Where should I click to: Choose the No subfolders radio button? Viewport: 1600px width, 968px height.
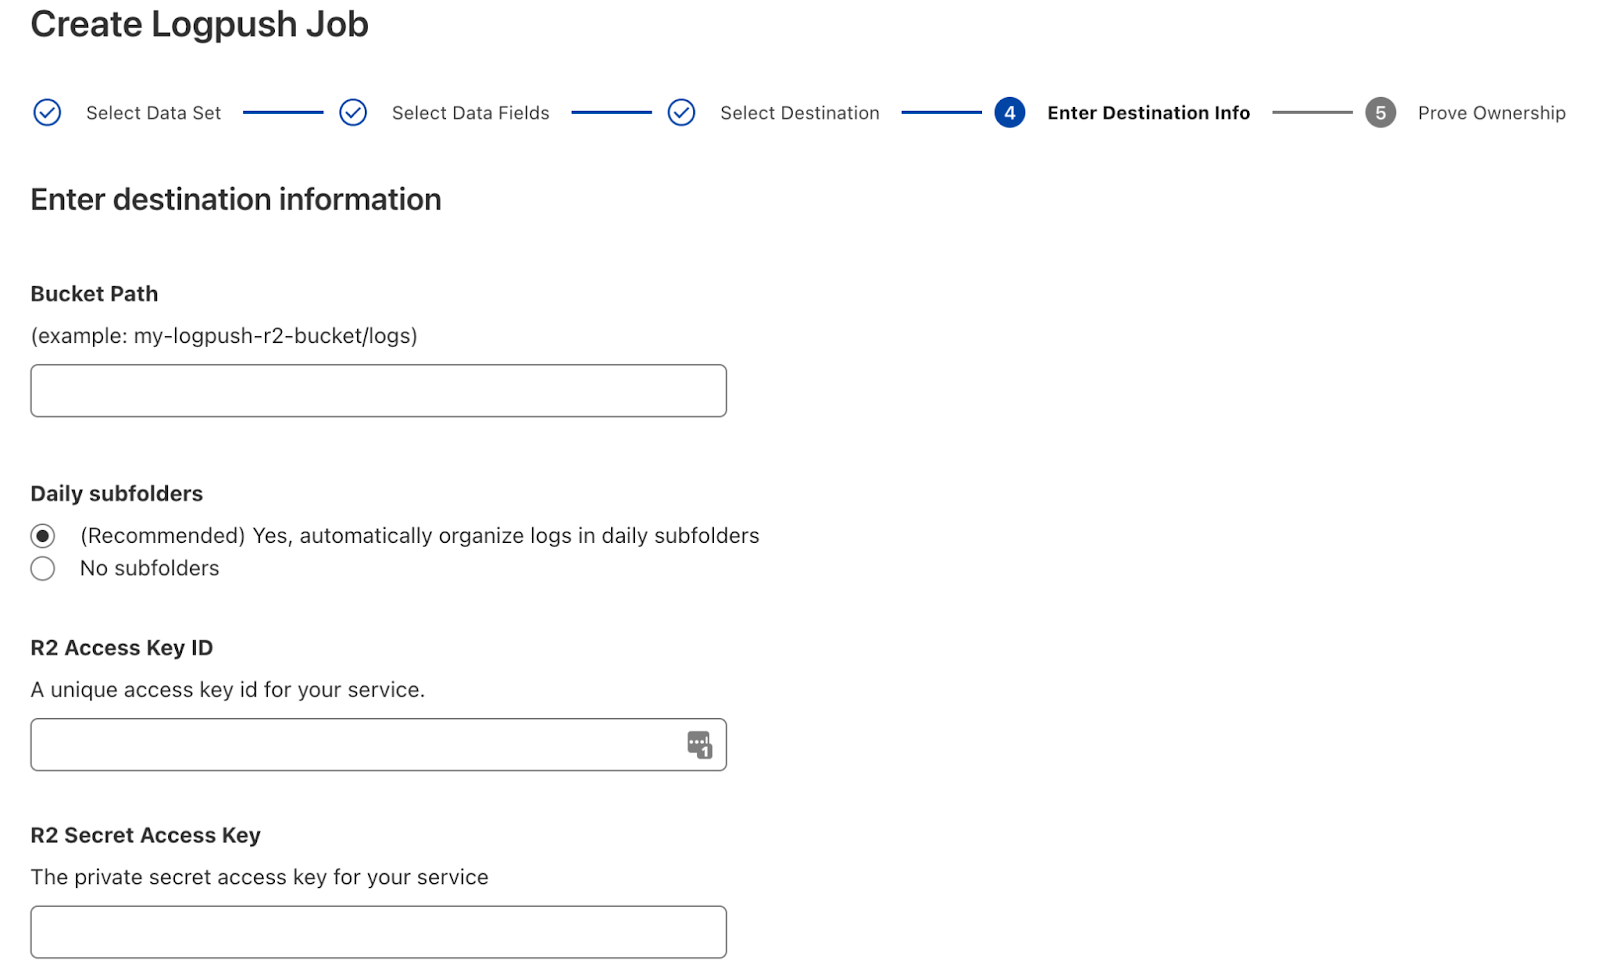point(43,569)
